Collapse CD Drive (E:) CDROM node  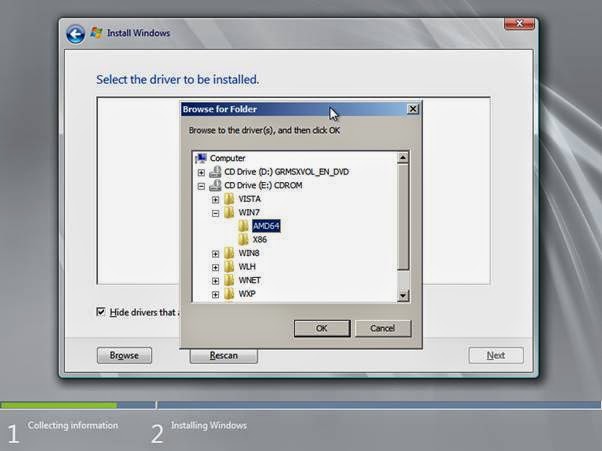click(201, 186)
